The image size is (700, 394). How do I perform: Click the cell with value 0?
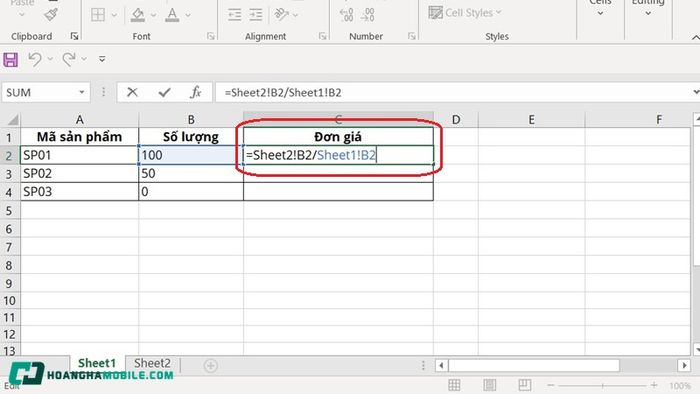click(x=191, y=191)
